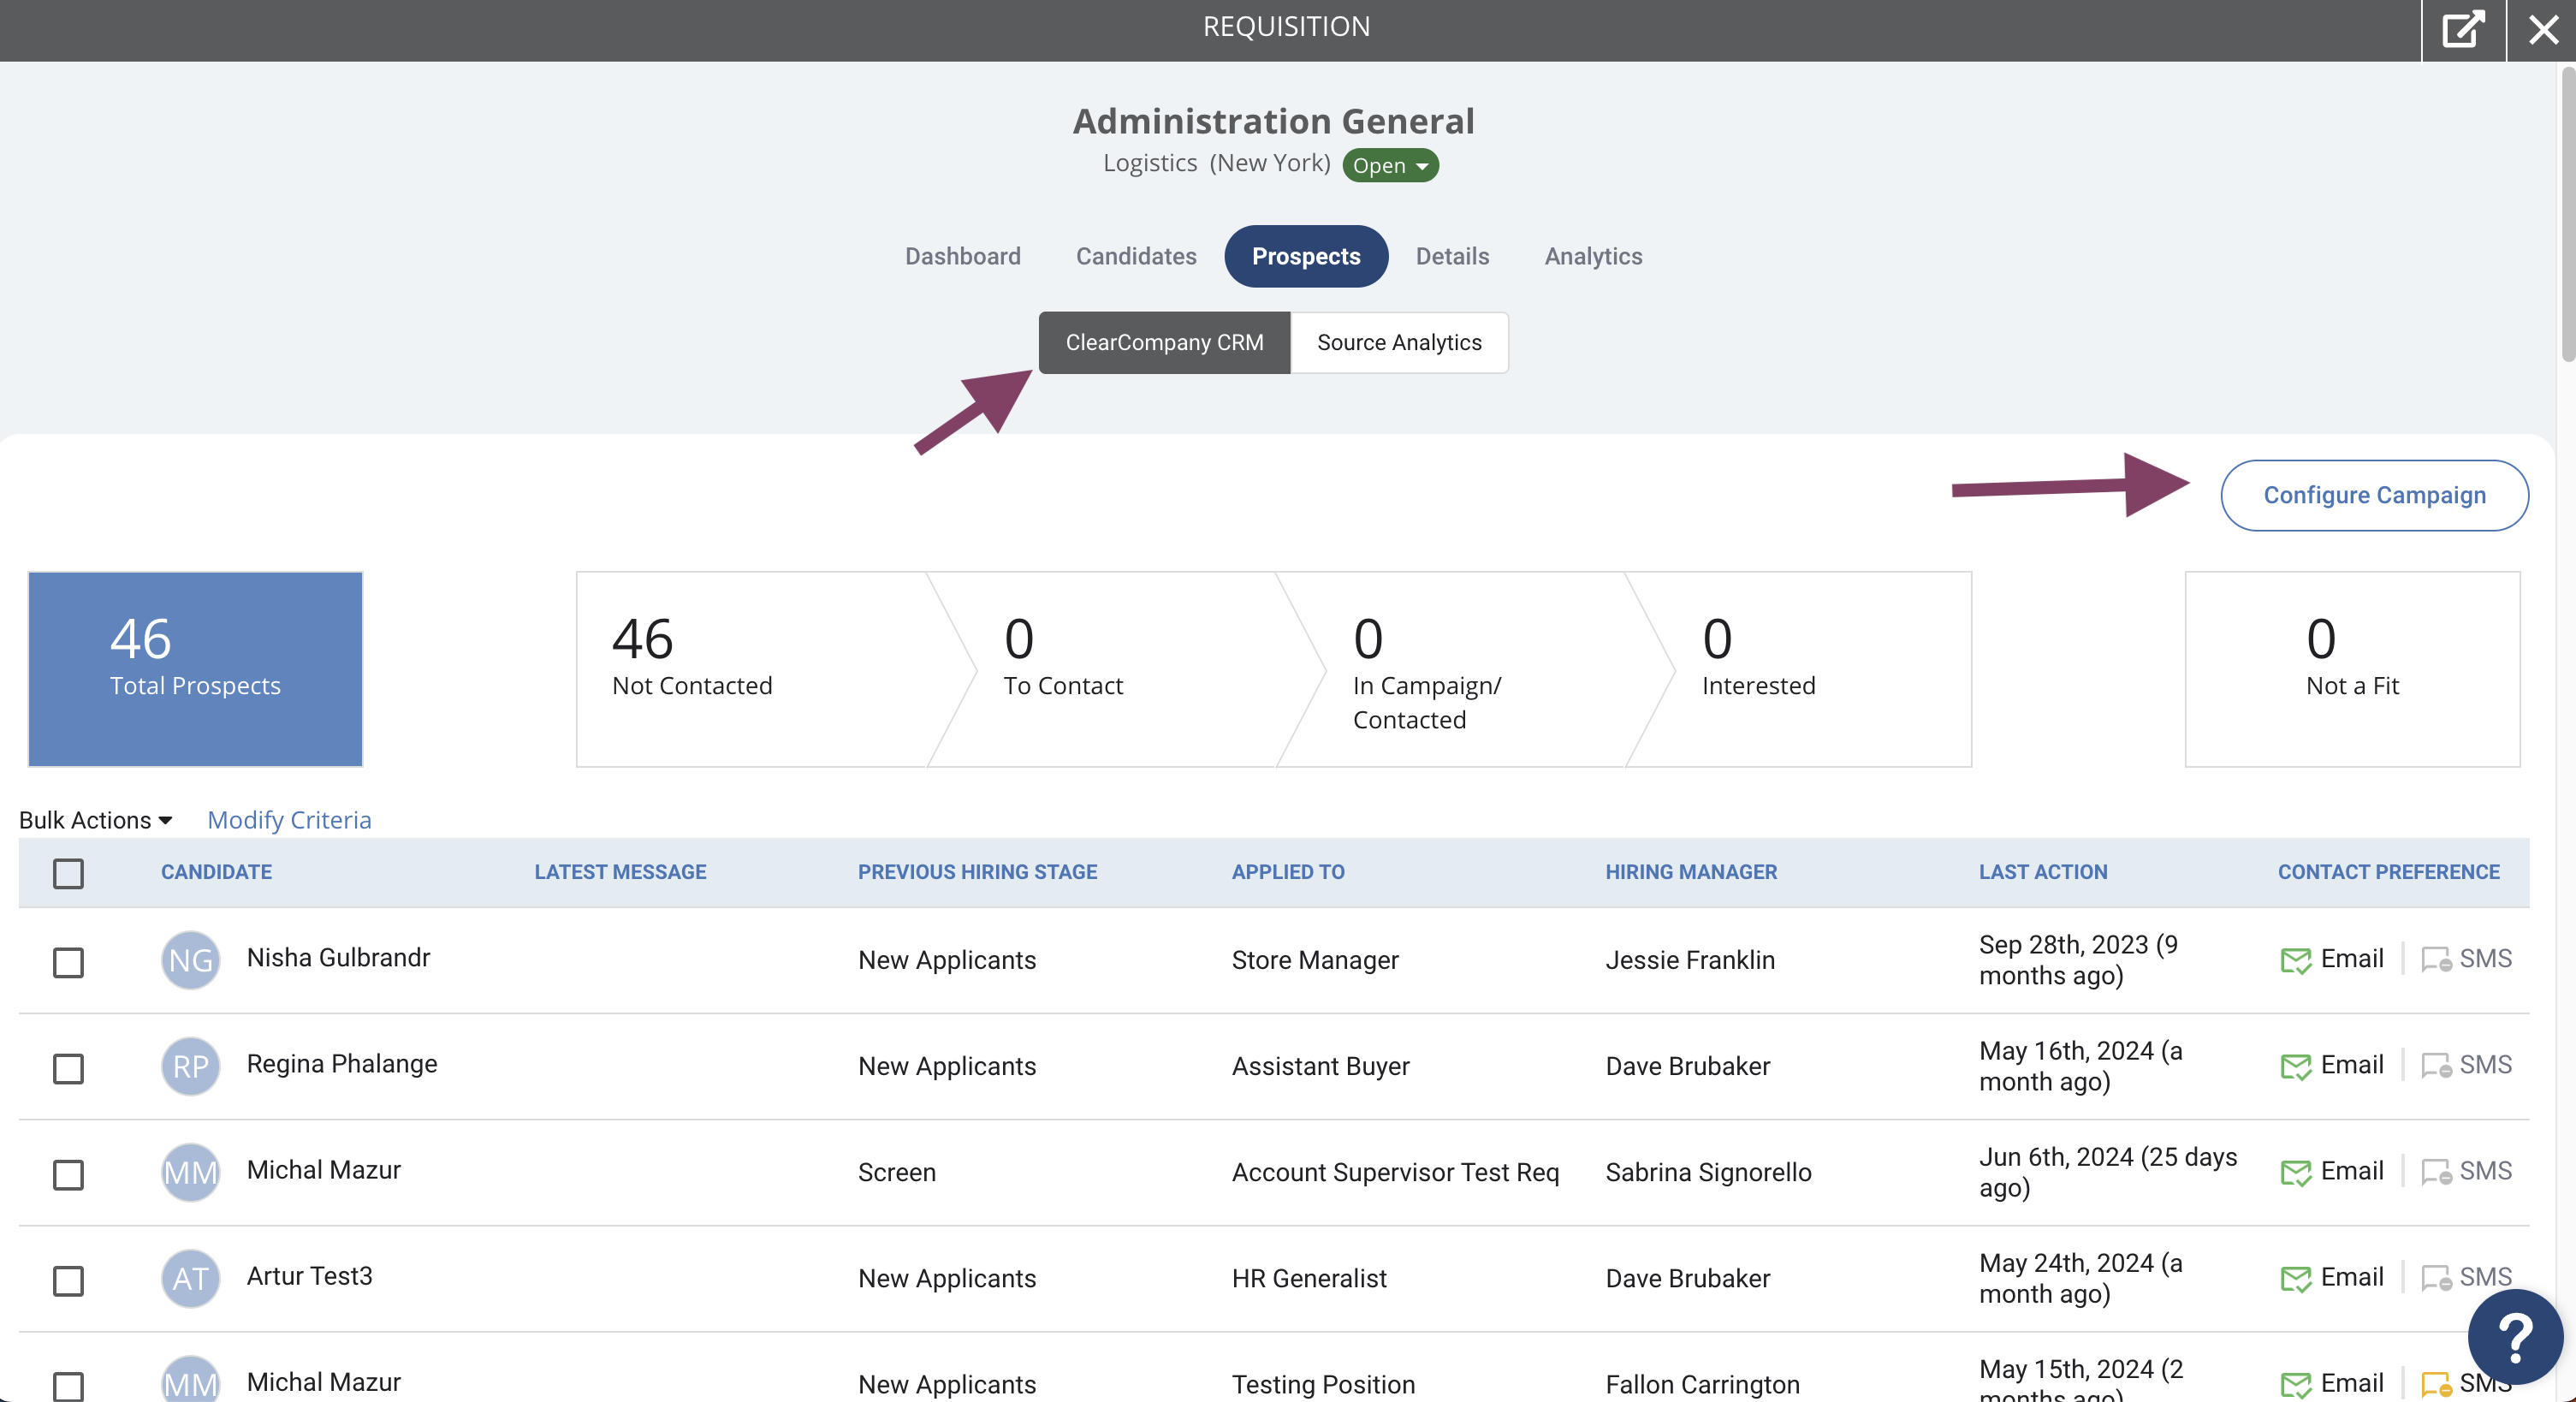Image resolution: width=2576 pixels, height=1402 pixels.
Task: Sort by LATEST MESSAGE column header
Action: [620, 872]
